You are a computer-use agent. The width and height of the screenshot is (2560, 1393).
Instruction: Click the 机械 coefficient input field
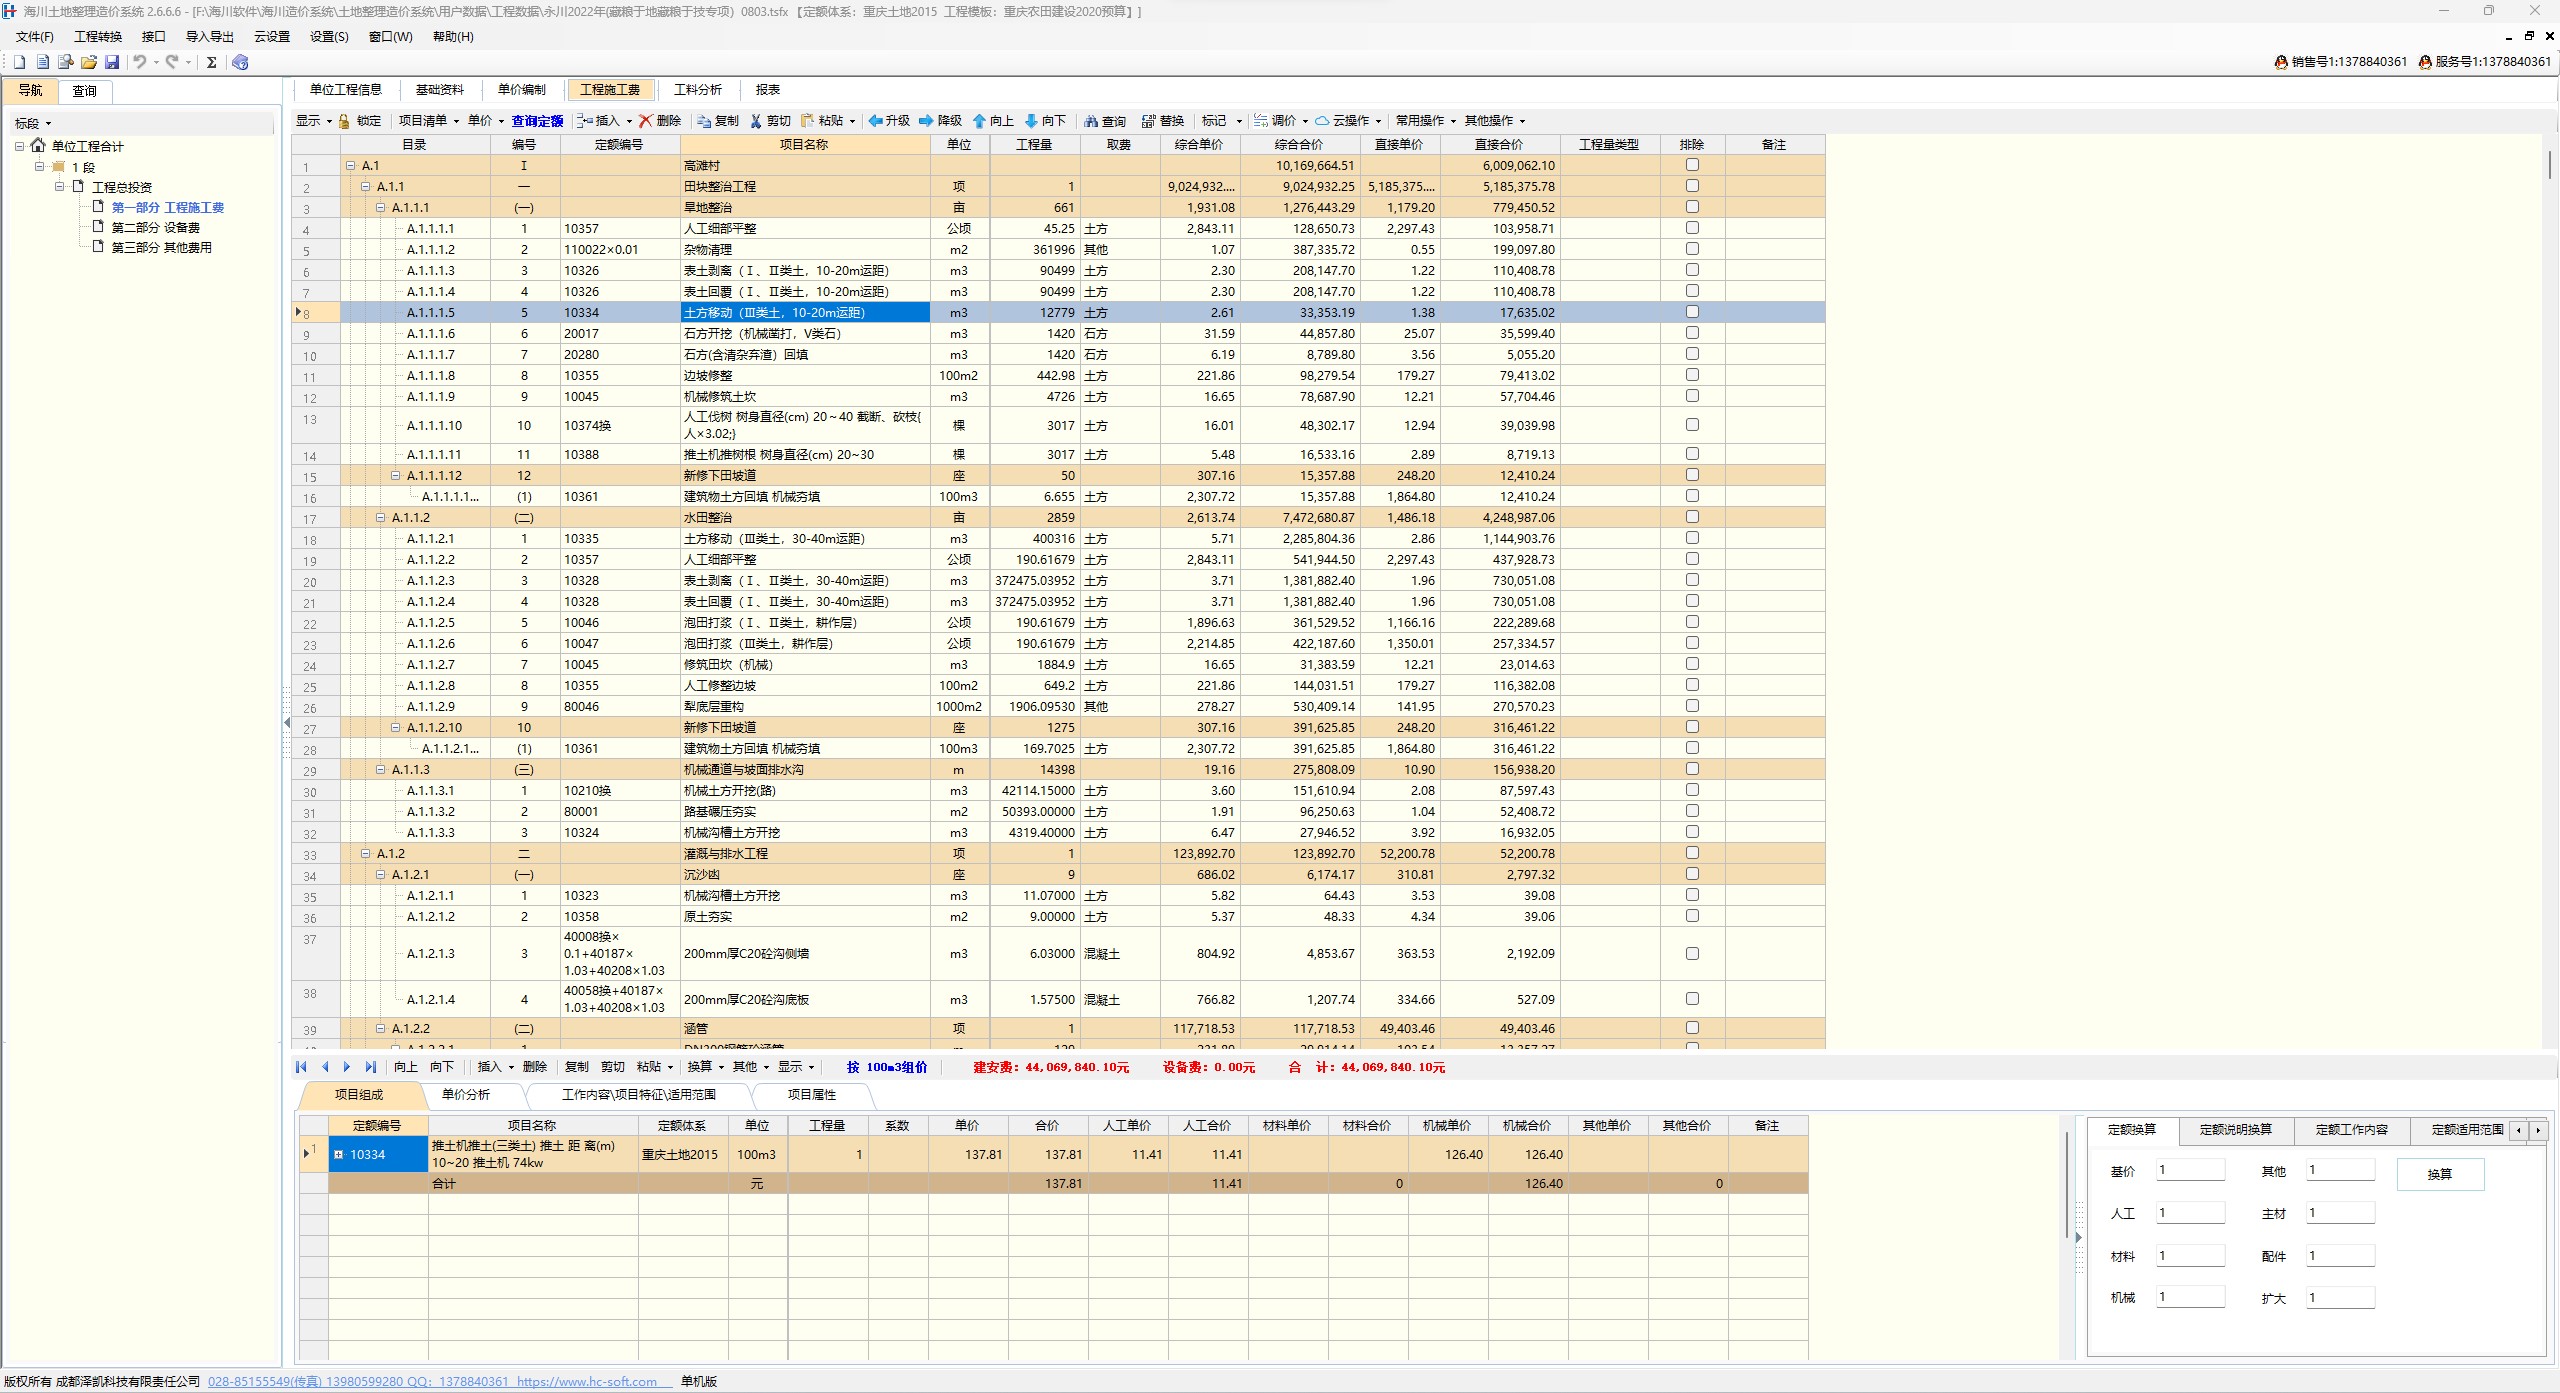point(2190,1298)
